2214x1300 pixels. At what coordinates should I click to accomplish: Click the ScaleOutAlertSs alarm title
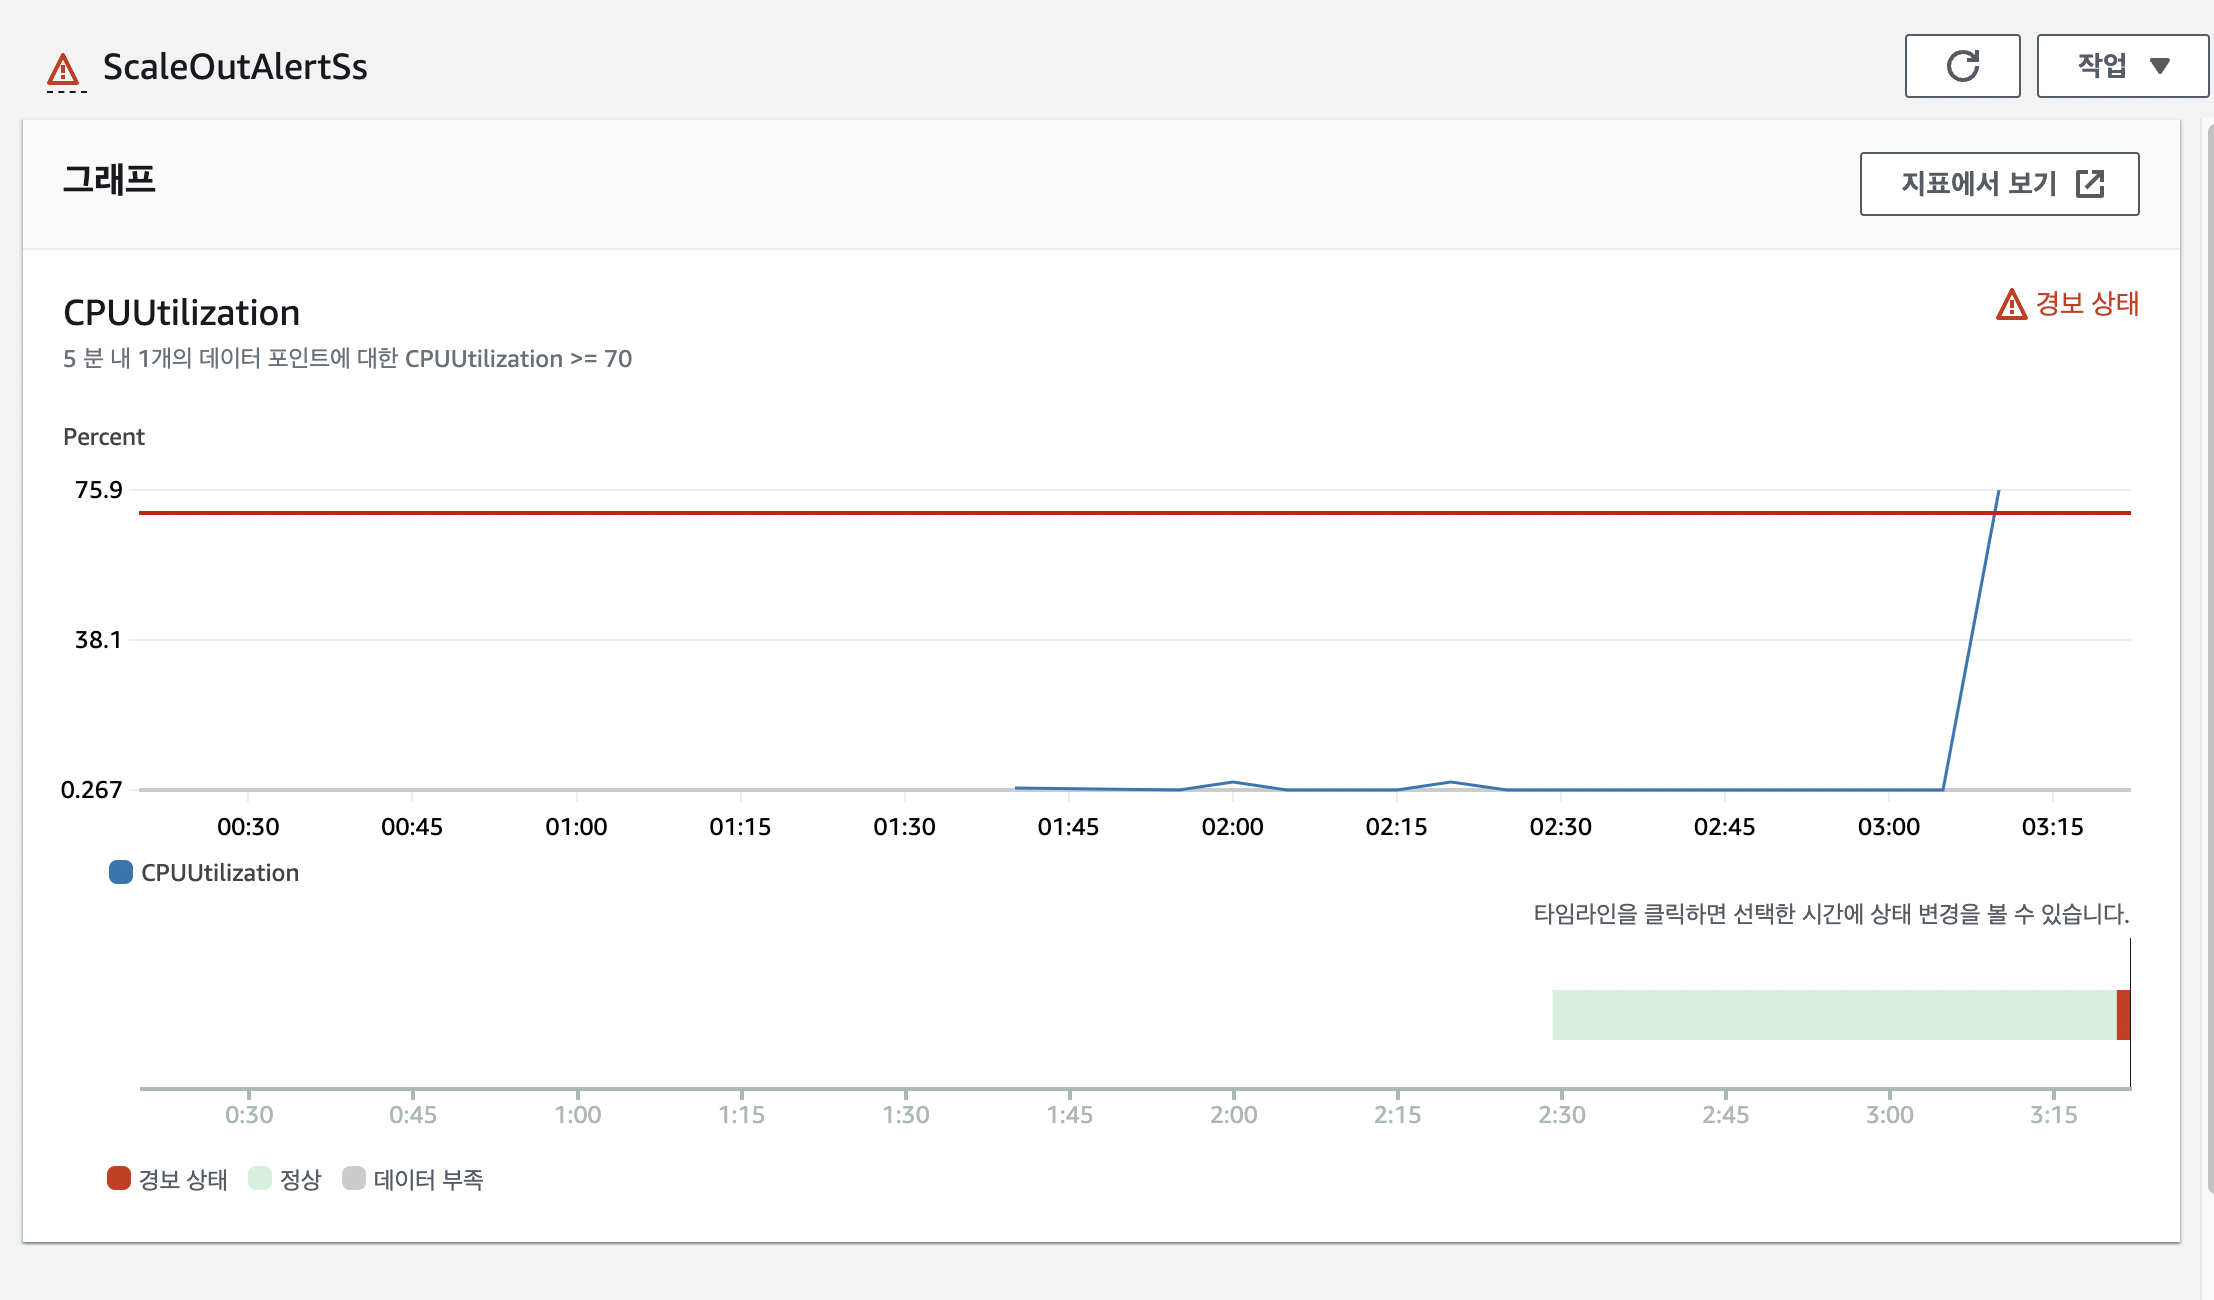[235, 67]
